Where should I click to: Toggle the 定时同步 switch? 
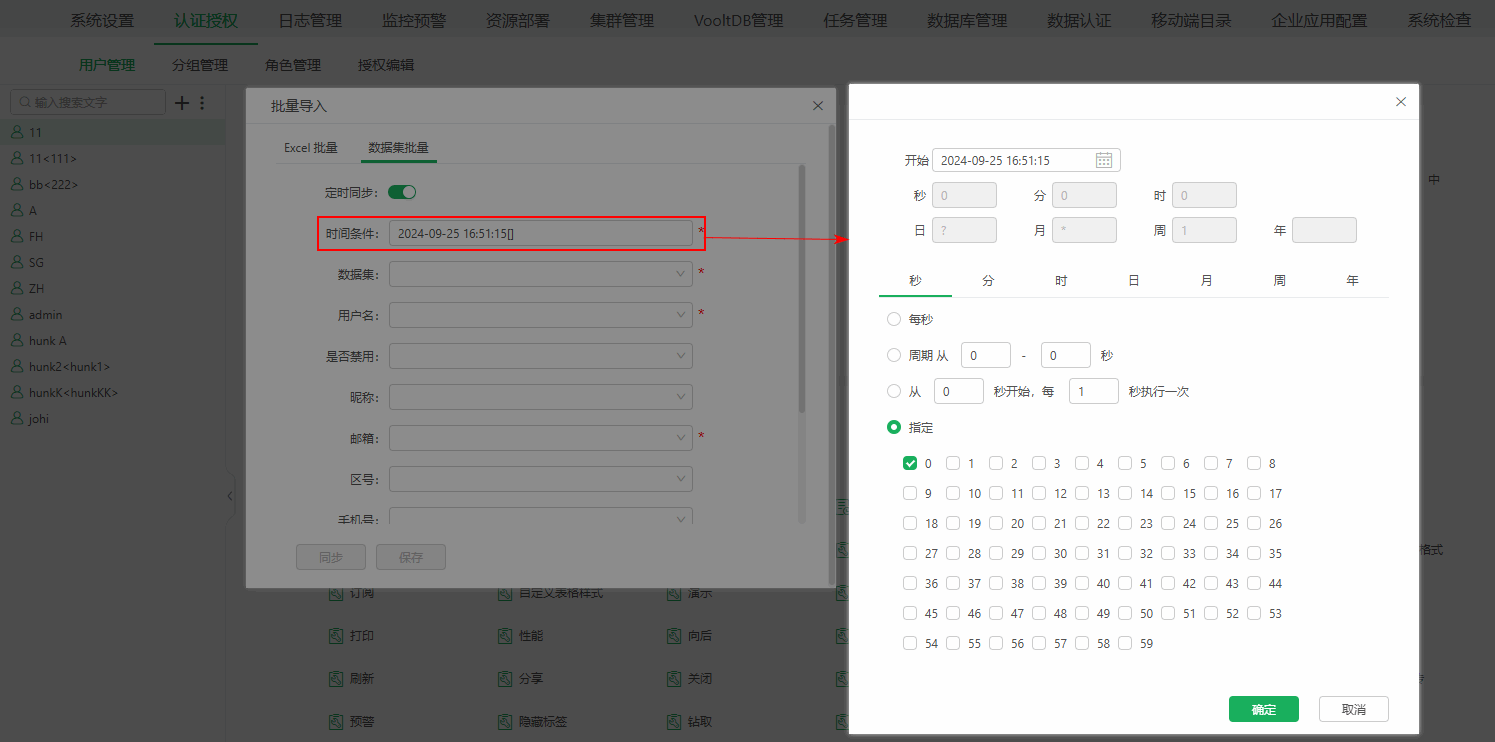click(x=402, y=192)
